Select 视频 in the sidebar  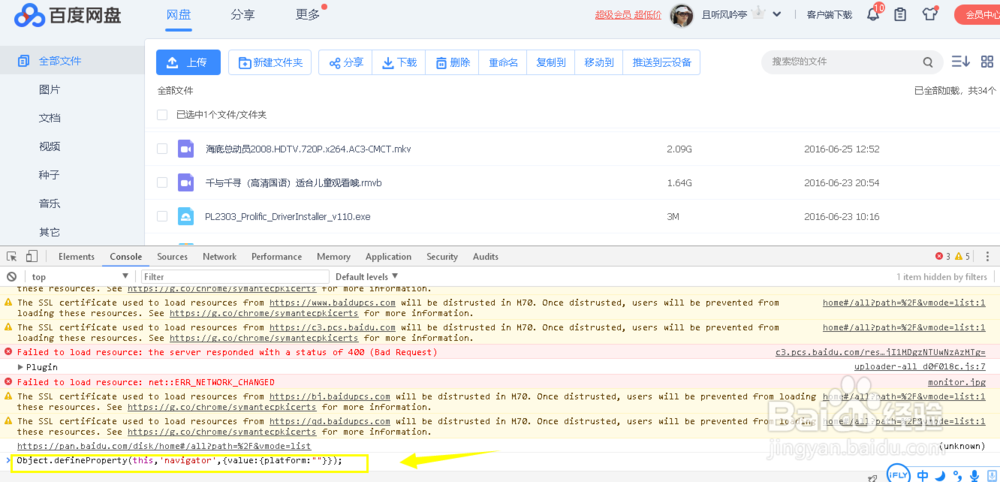49,147
